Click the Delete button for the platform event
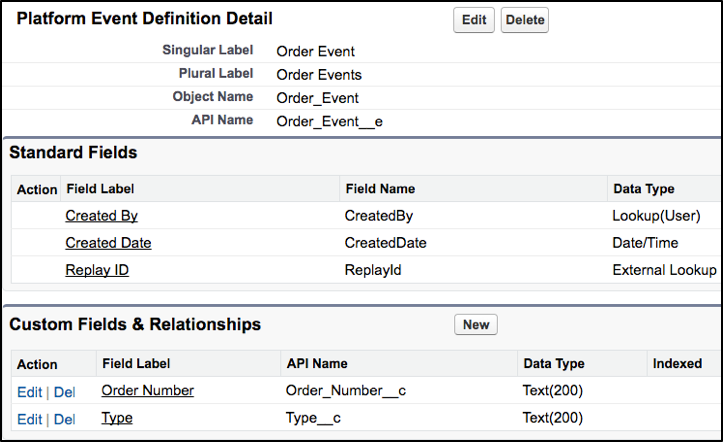Image resolution: width=723 pixels, height=442 pixels. [x=525, y=20]
